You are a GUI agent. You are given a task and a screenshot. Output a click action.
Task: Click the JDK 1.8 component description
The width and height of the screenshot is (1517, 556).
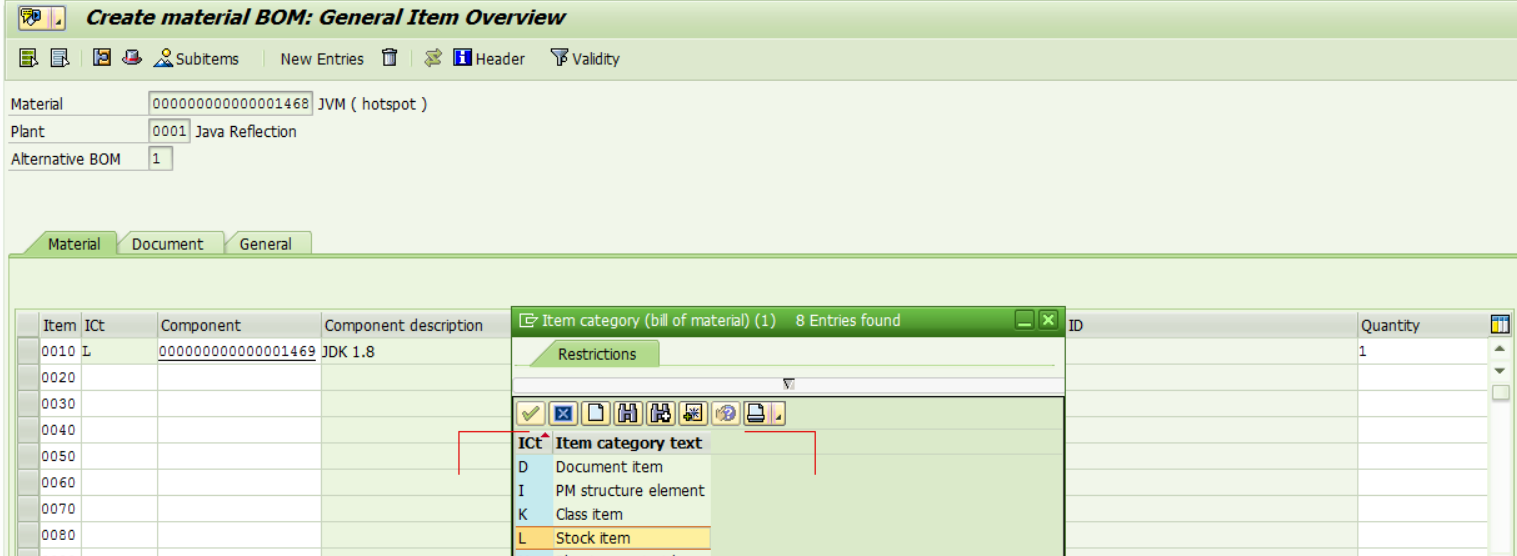348,351
